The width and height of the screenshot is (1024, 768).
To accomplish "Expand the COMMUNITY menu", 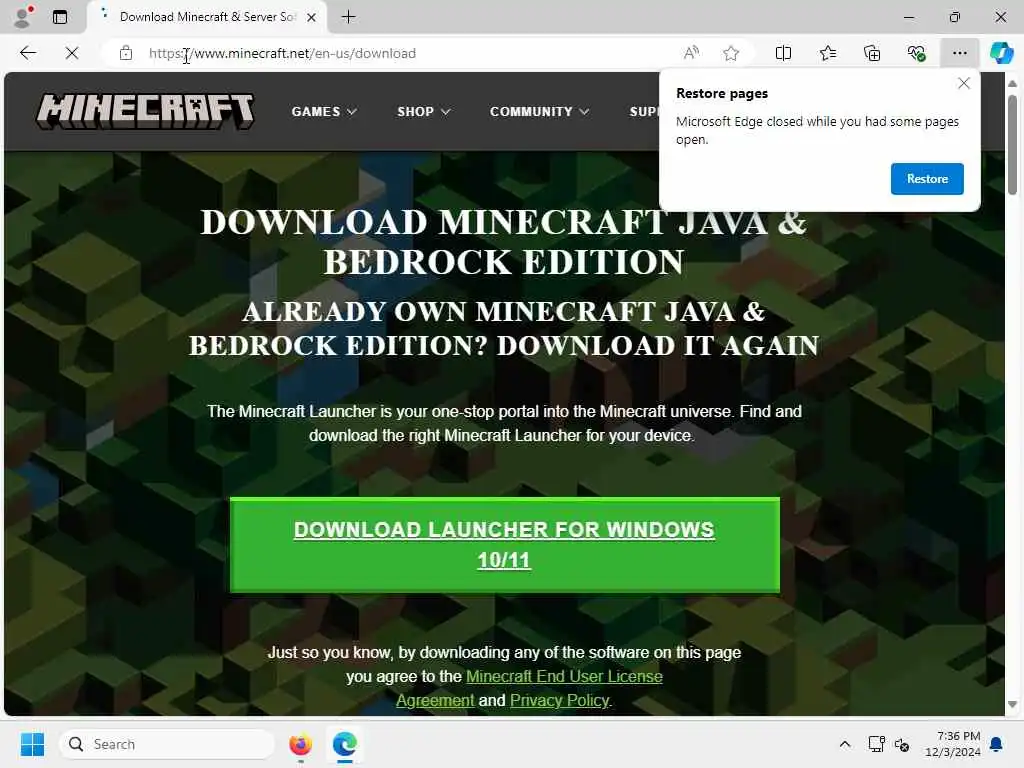I will point(539,112).
